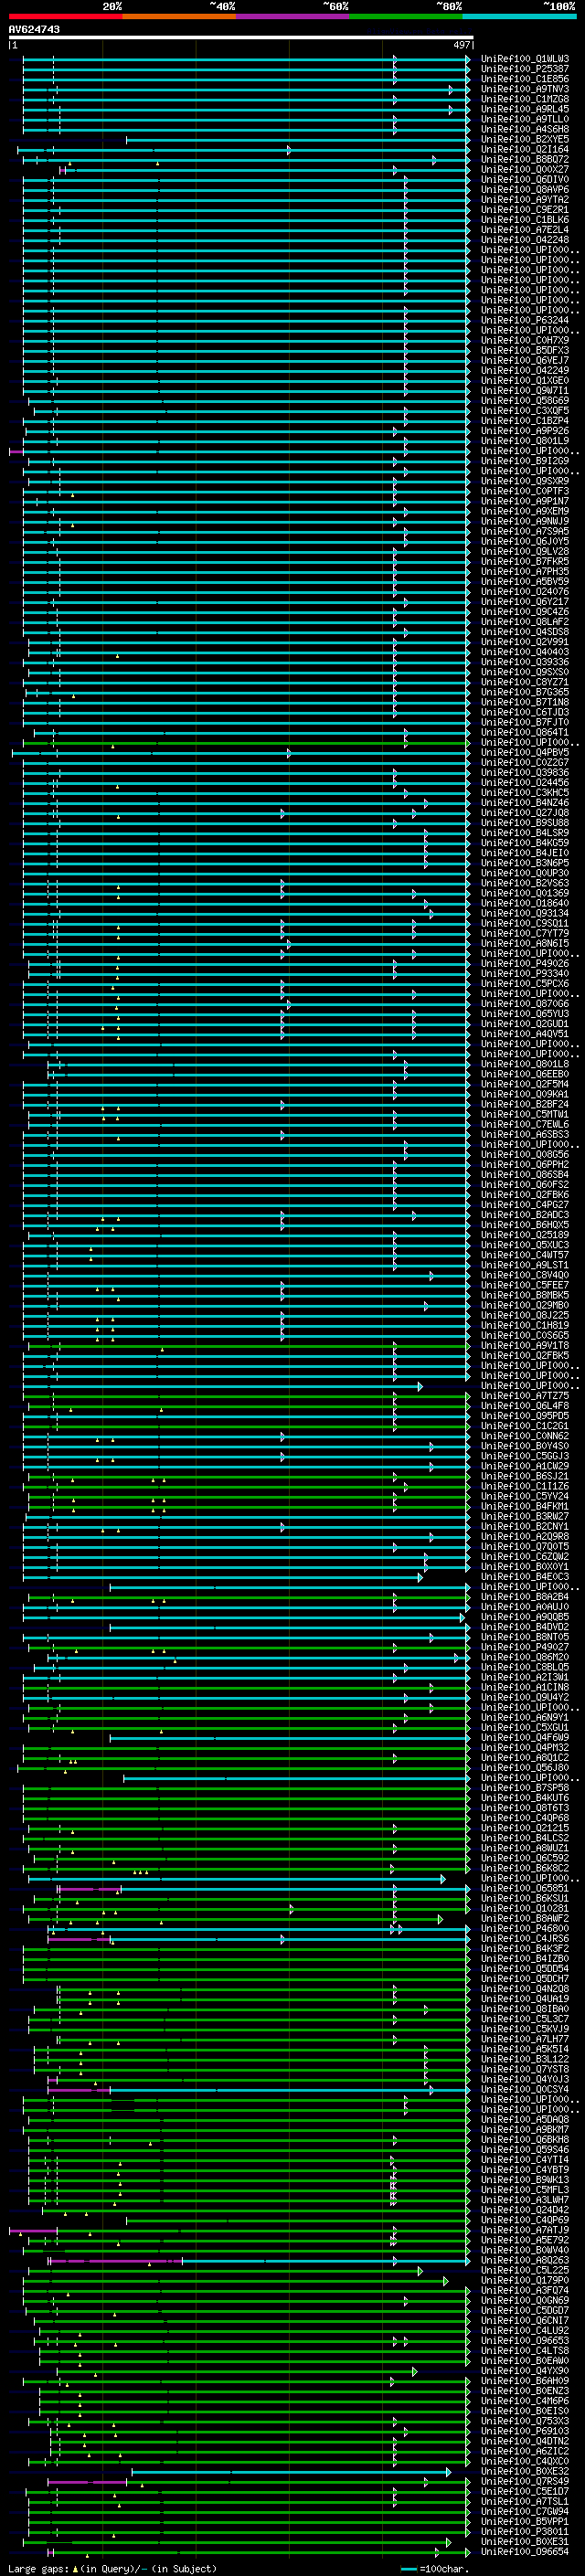Image resolution: width=585 pixels, height=2576 pixels.
Task: Click hit label UniRef100_Q4F6W9
Action: (525, 1737)
